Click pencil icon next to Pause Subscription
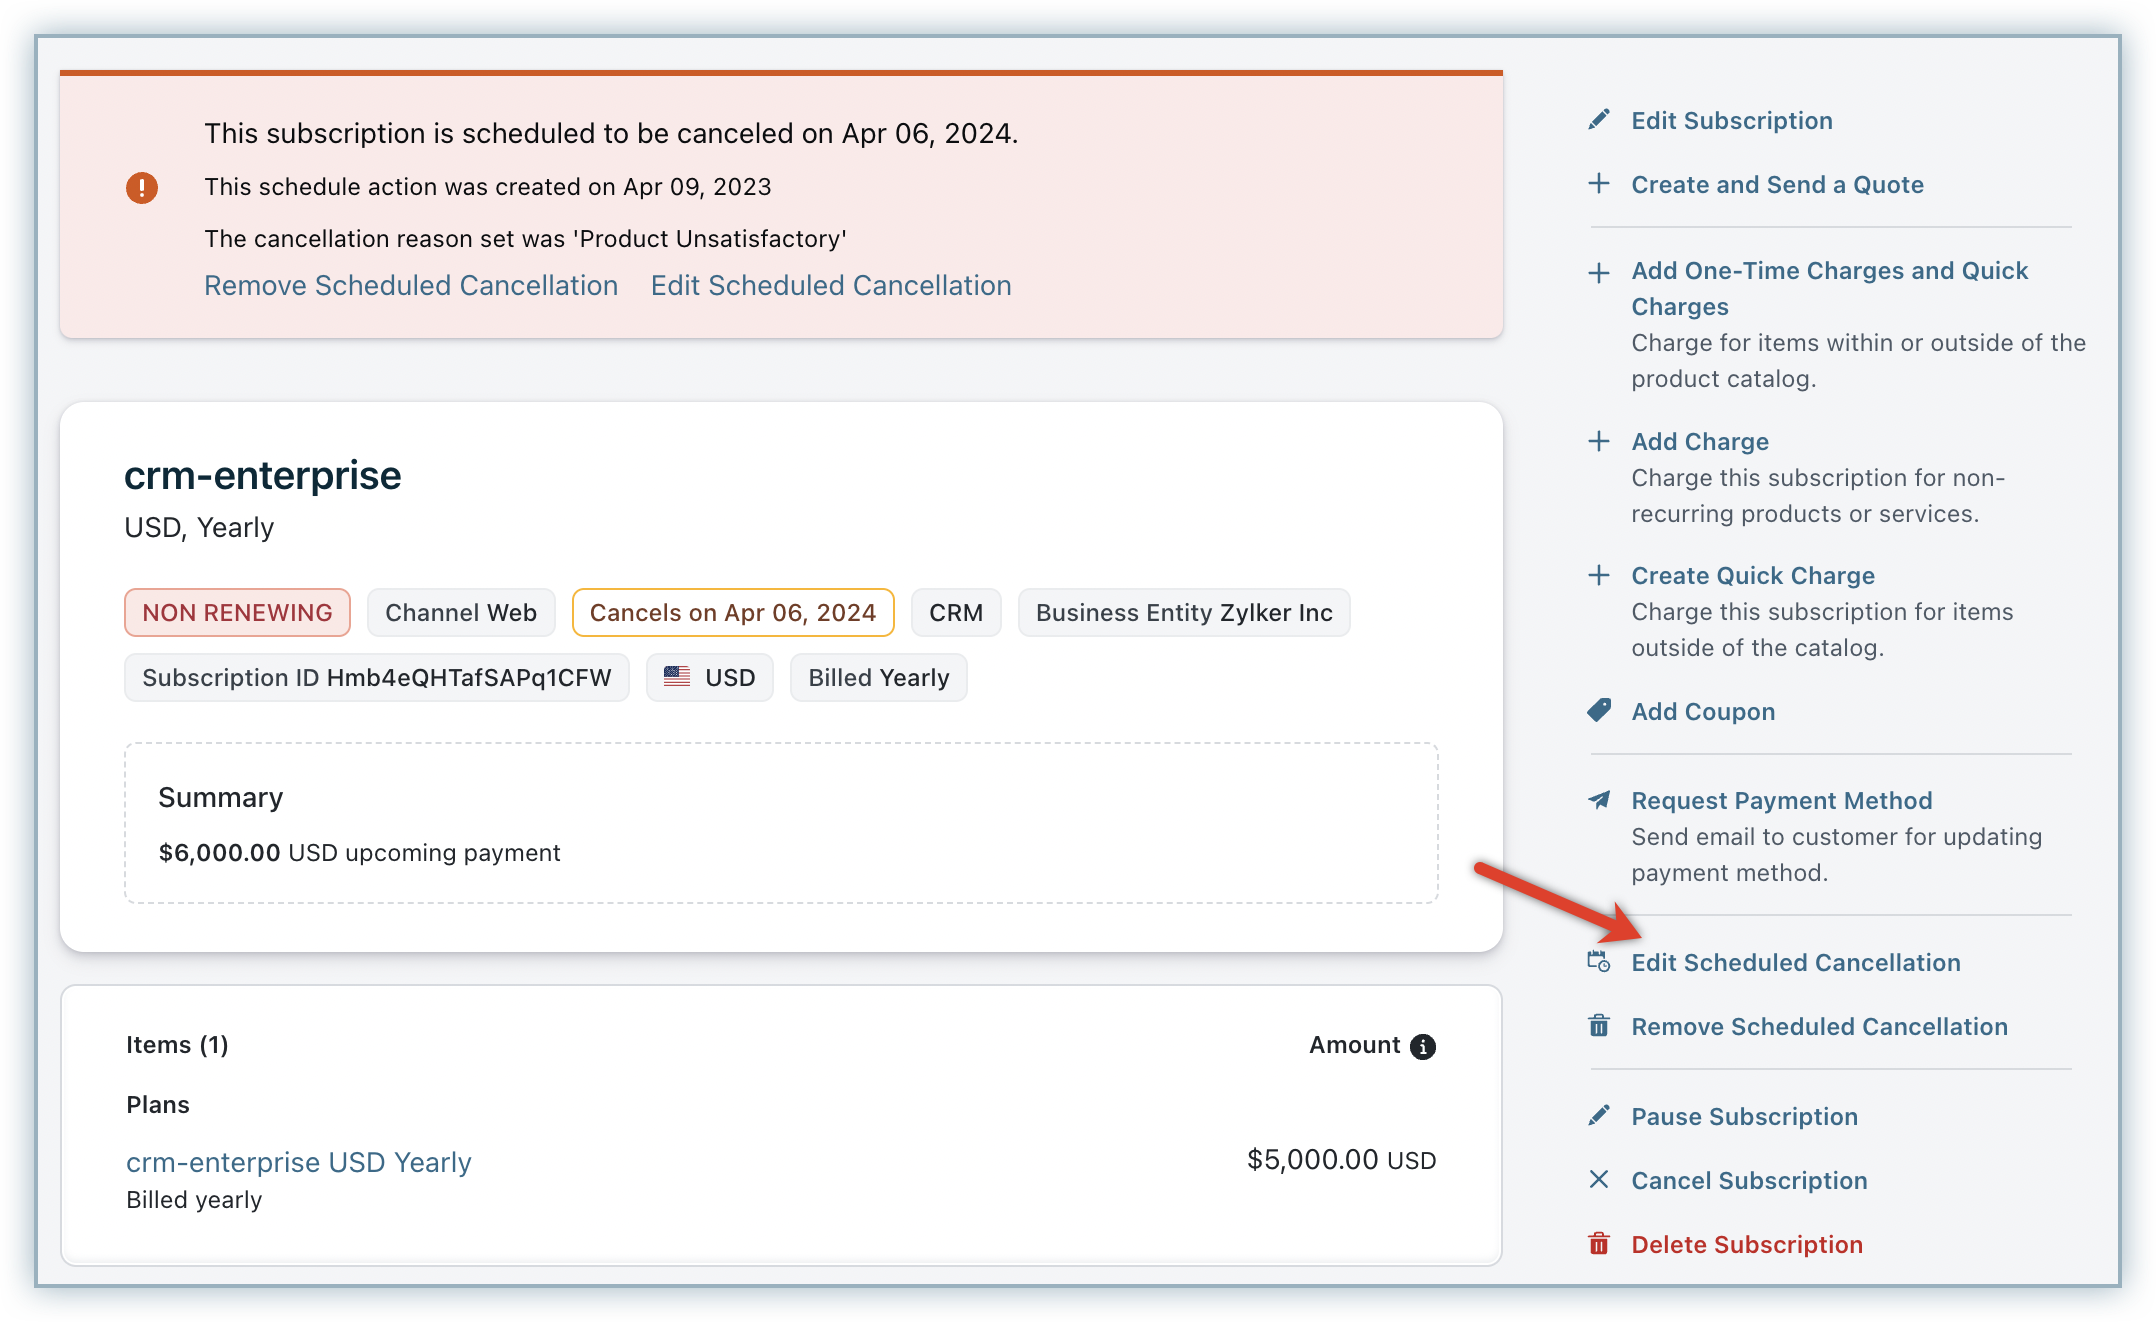 [1599, 1116]
